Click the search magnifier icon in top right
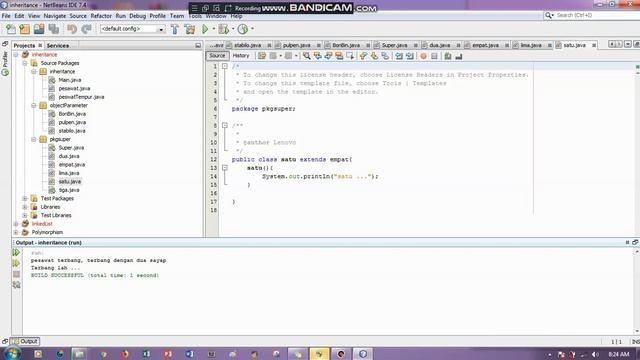Screen dimensions: 640x360 tap(549, 15)
